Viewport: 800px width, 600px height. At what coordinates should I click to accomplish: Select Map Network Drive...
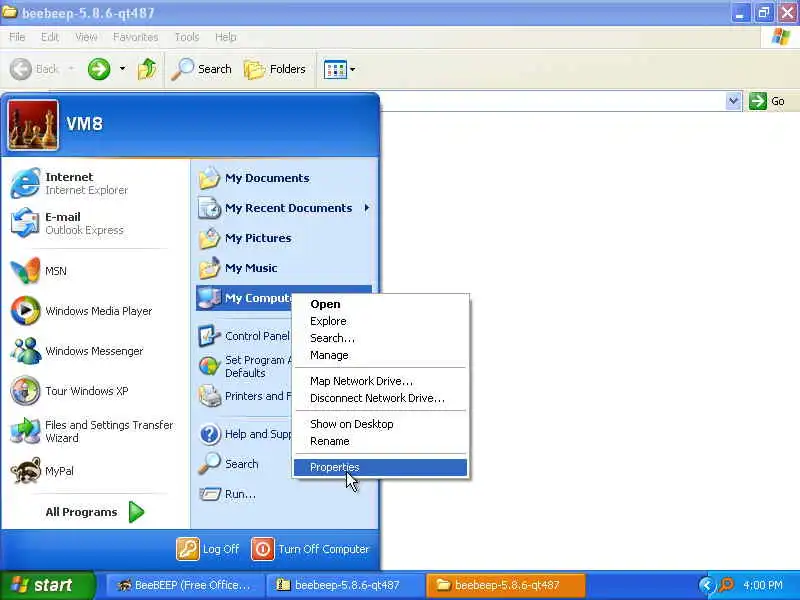point(380,381)
